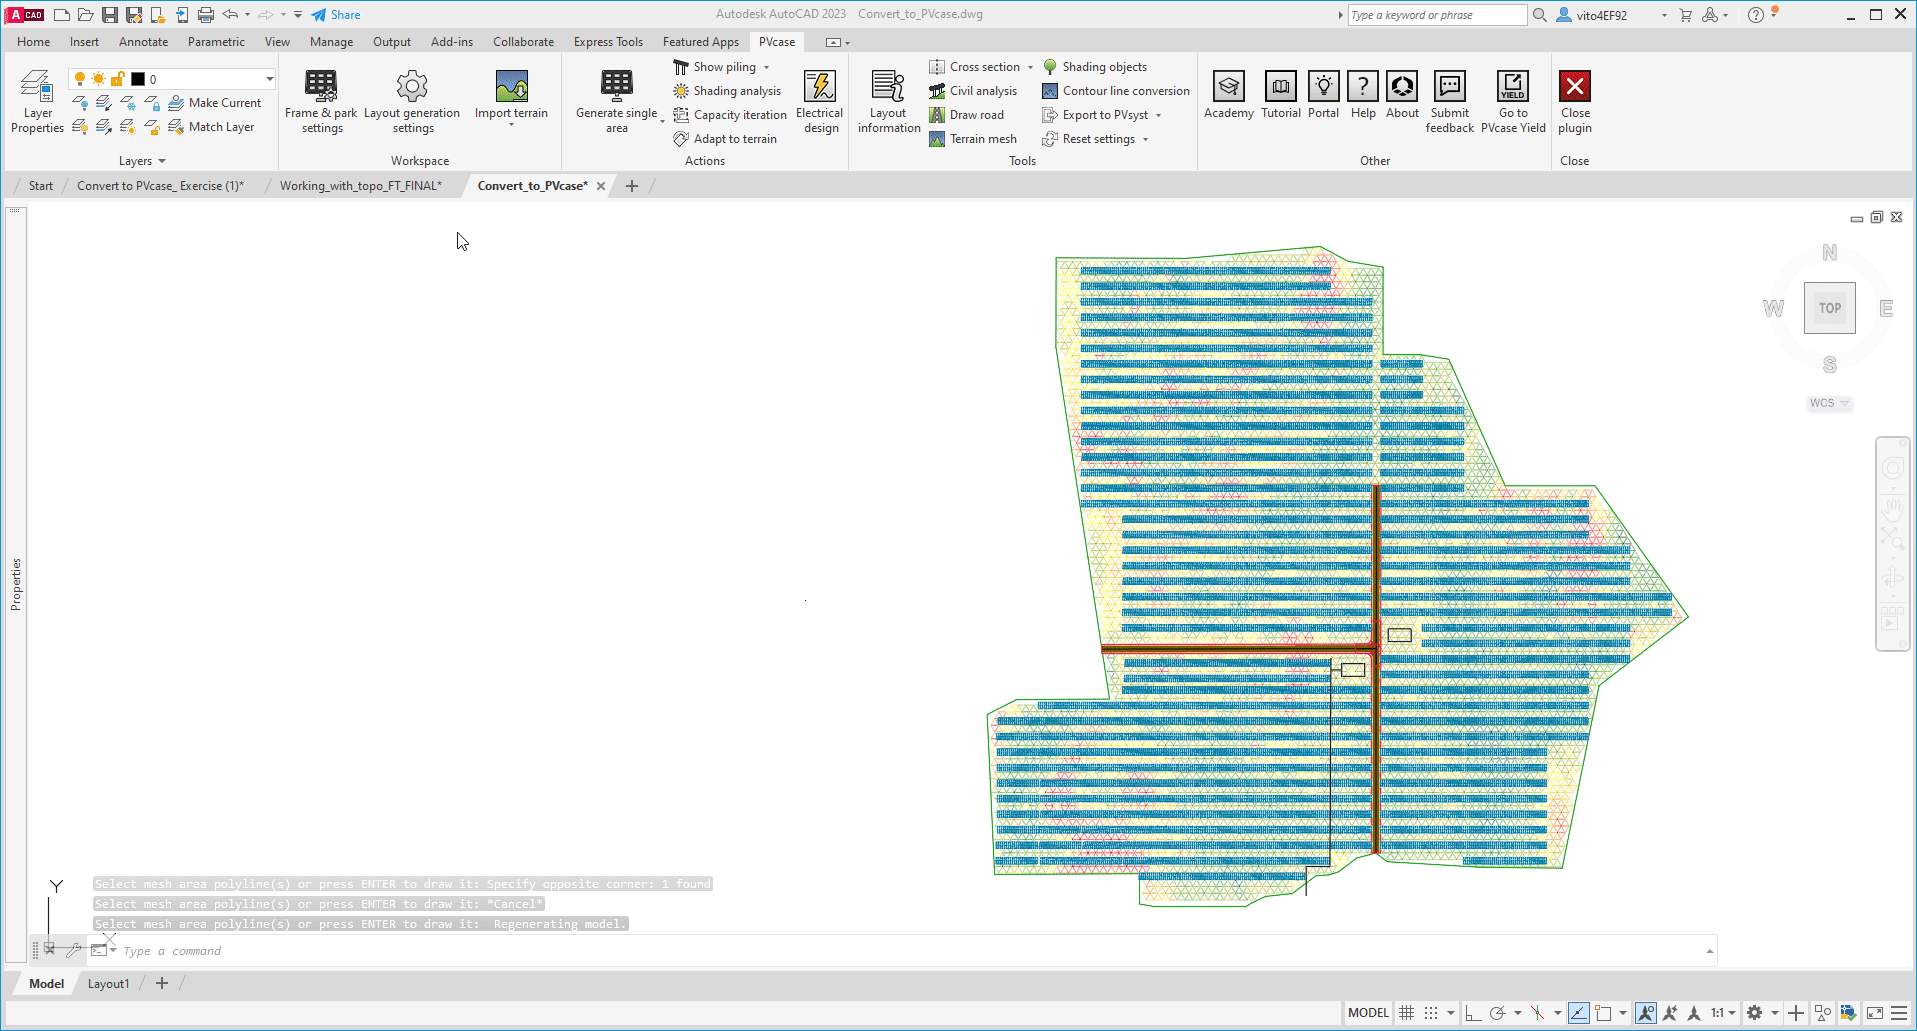Image resolution: width=1917 pixels, height=1031 pixels.
Task: Click the layer 0 black color swatch
Action: coord(138,79)
